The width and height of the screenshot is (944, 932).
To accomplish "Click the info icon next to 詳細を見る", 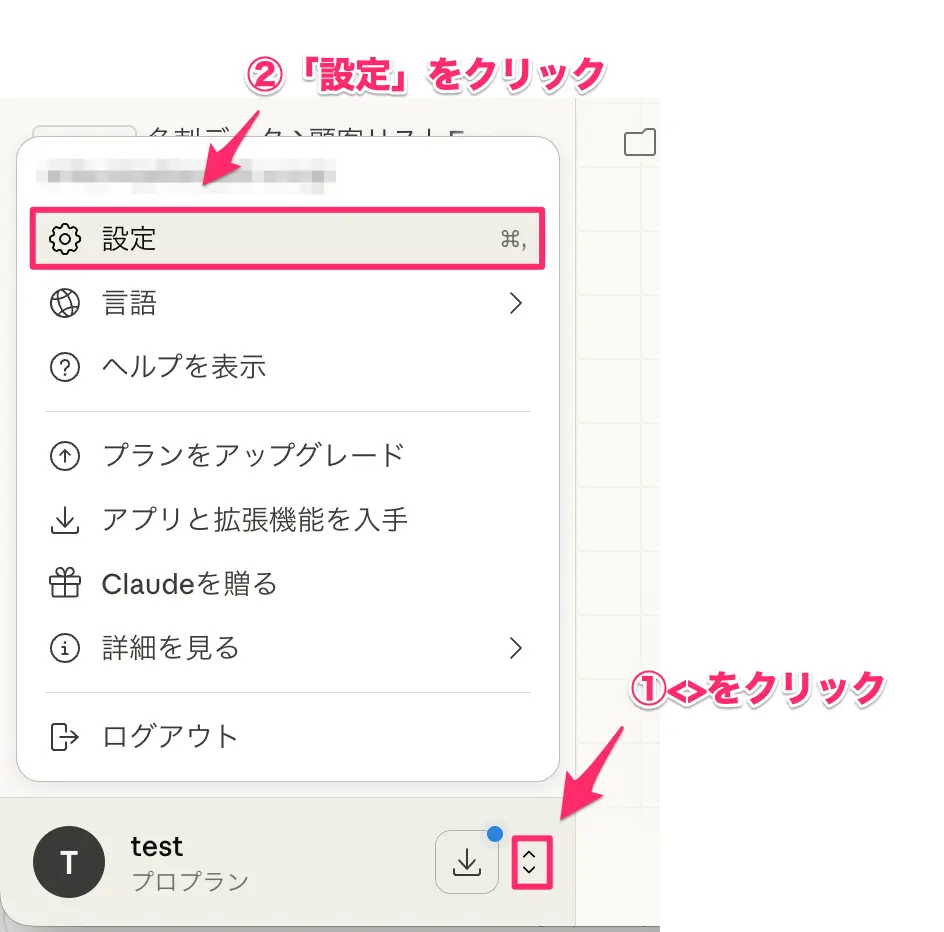I will pos(64,648).
